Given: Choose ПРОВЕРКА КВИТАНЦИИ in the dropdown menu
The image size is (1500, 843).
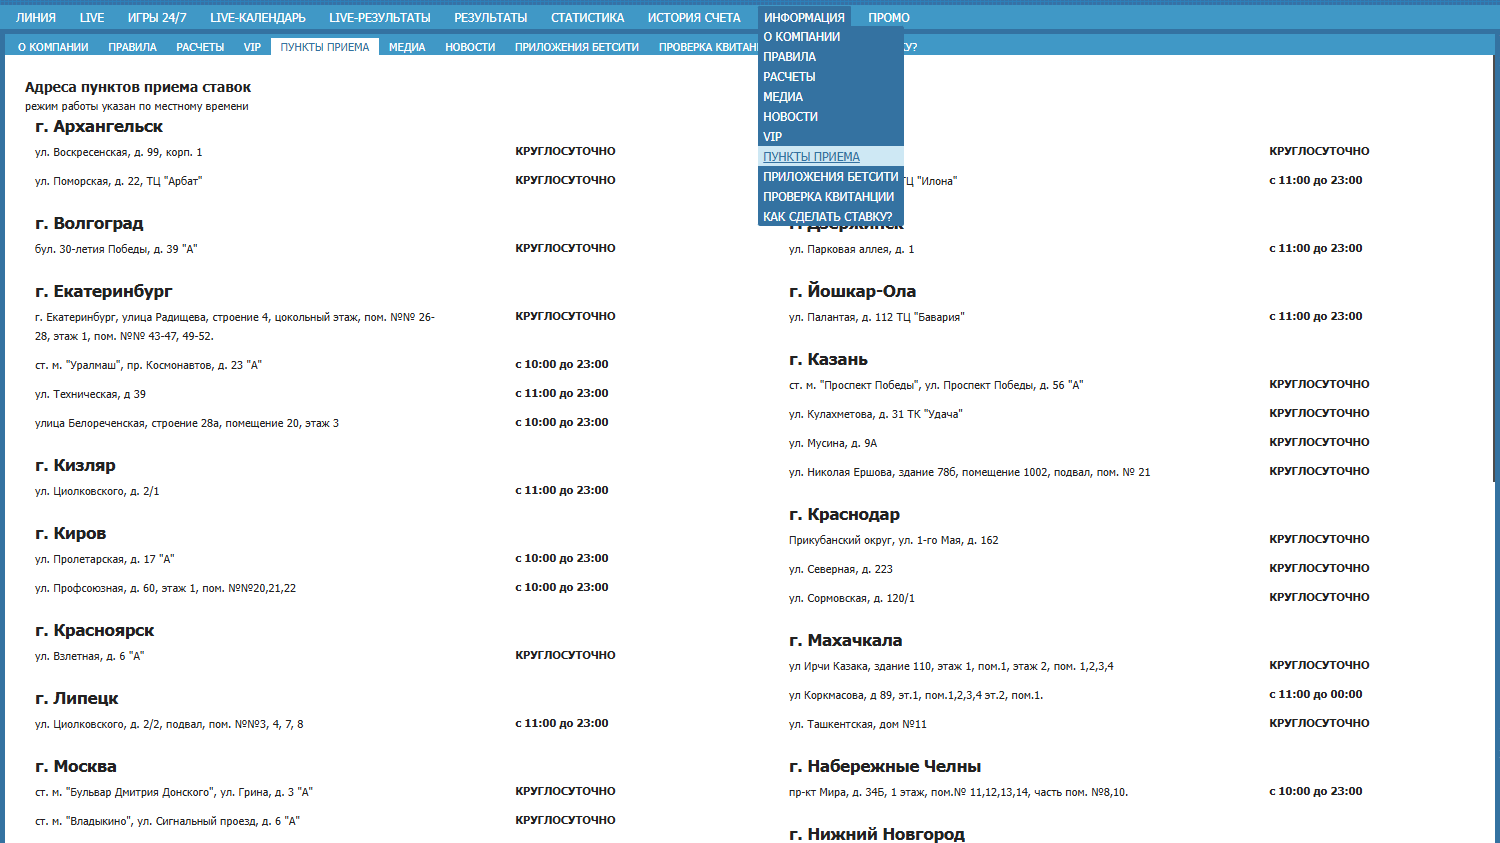Looking at the screenshot, I should pos(828,197).
